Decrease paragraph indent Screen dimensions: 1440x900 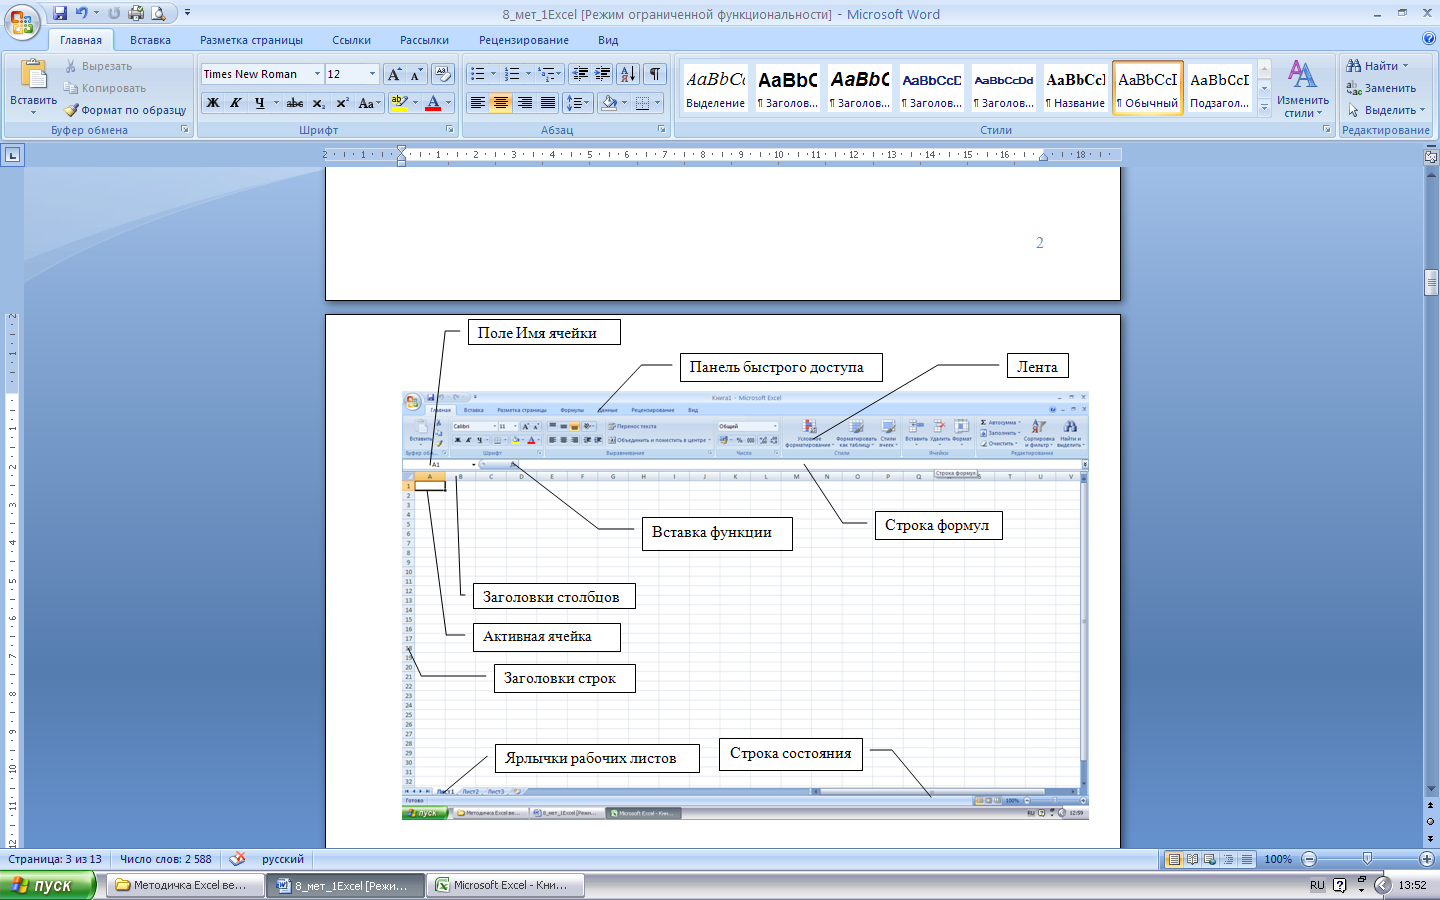click(x=580, y=74)
